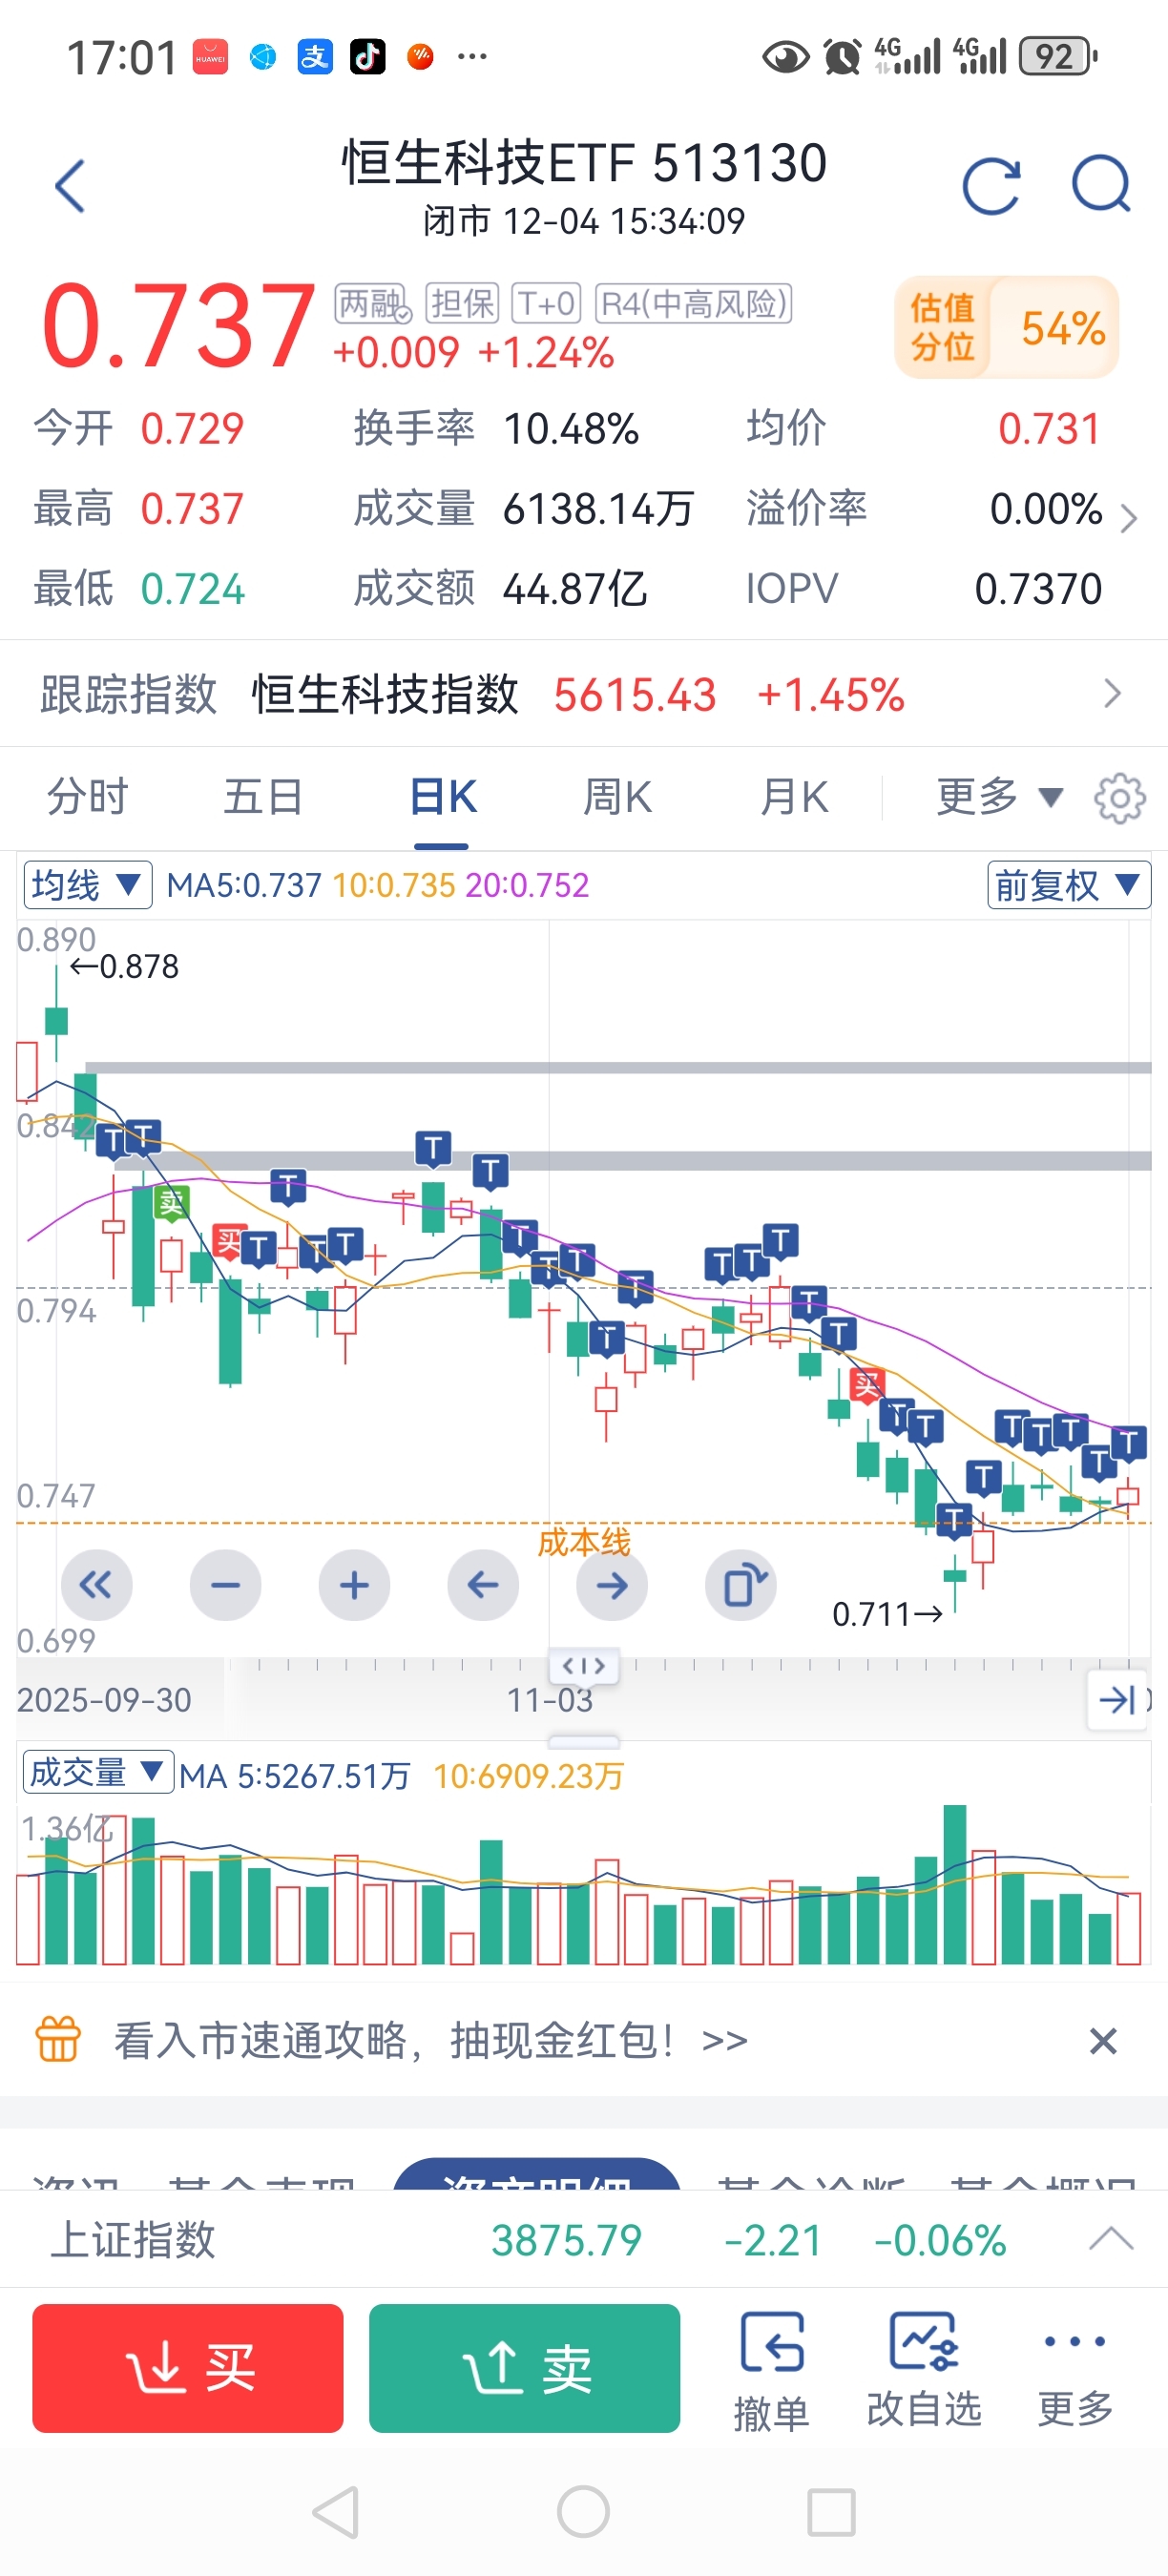
Task: Switch to 周K tab
Action: tap(617, 798)
